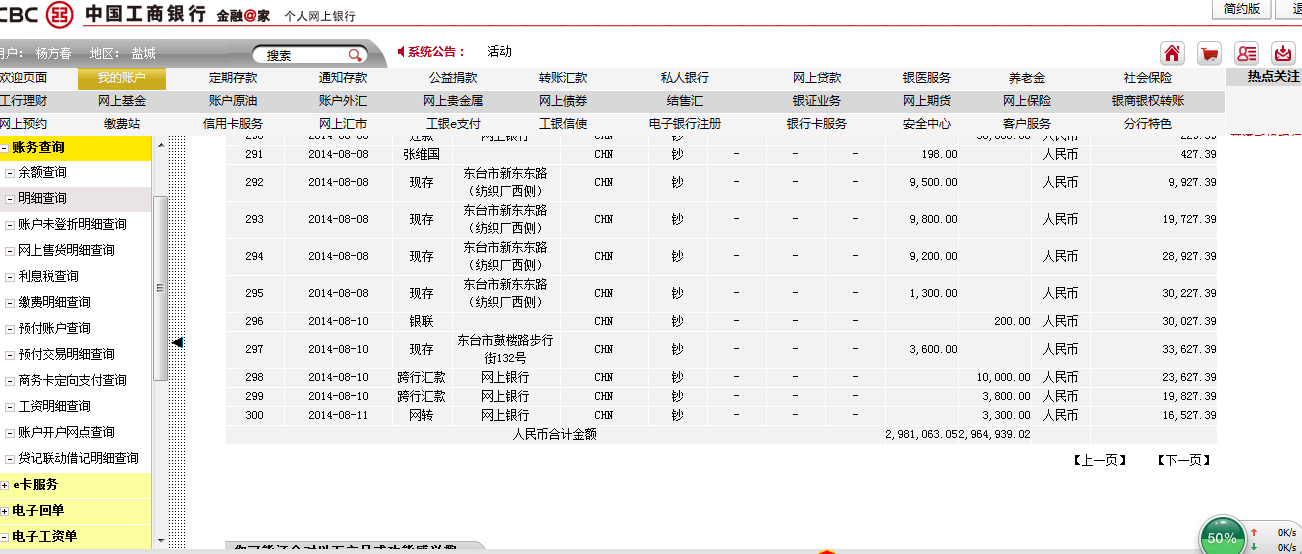Screen dimensions: 1302x554
Task: Select 网上售货明细查询 in the sidebar
Action: [66, 251]
